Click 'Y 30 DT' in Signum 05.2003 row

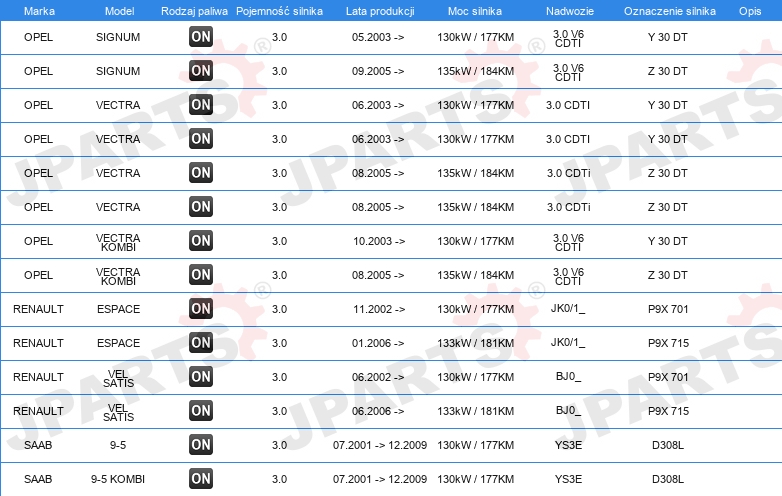(x=668, y=37)
